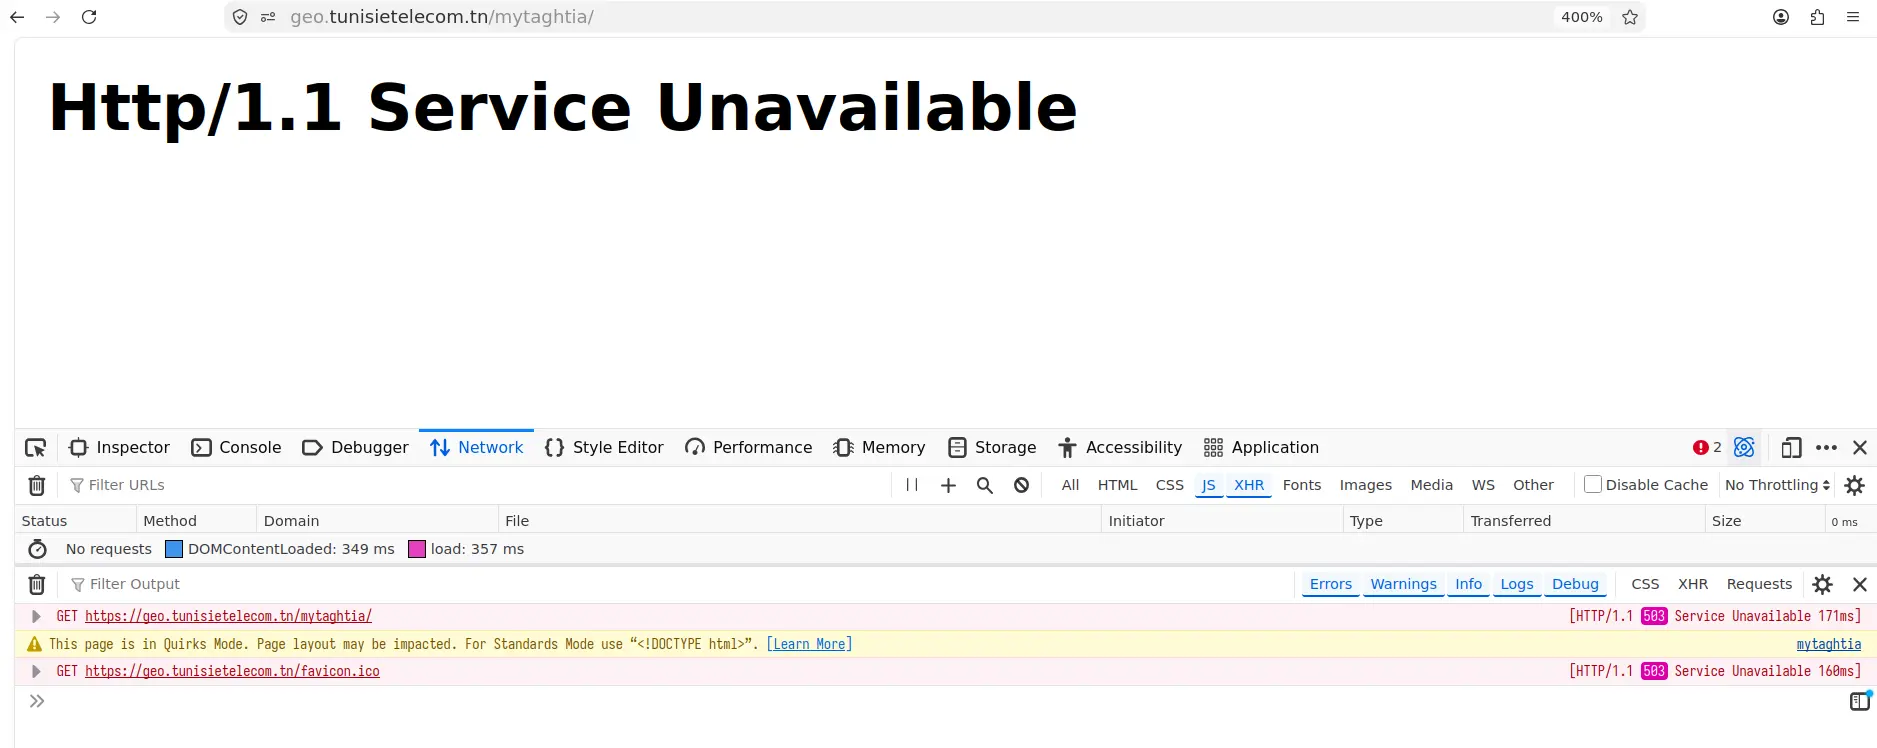Switch to the Debugger tab
Viewport: 1877px width, 748px height.
[356, 448]
